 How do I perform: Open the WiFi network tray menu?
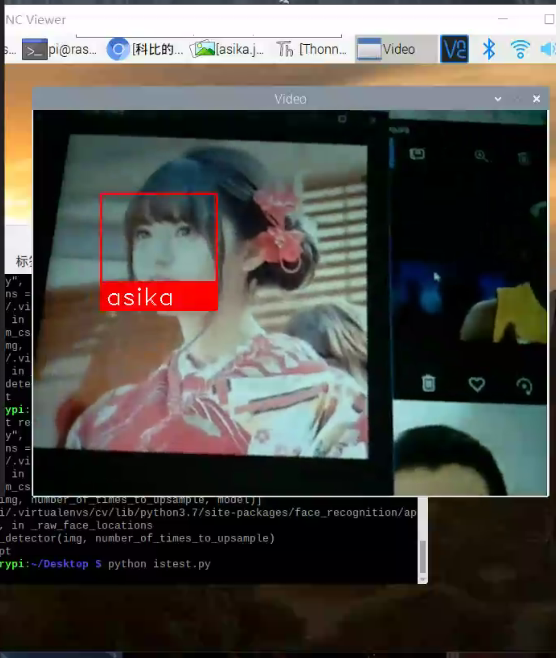520,49
